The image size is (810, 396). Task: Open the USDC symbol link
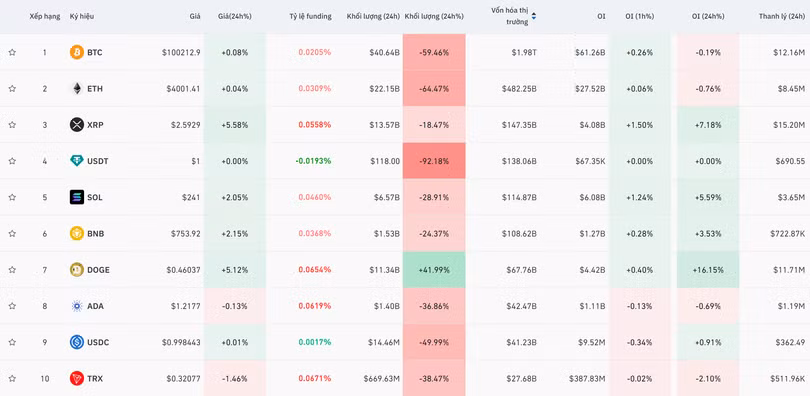point(98,342)
